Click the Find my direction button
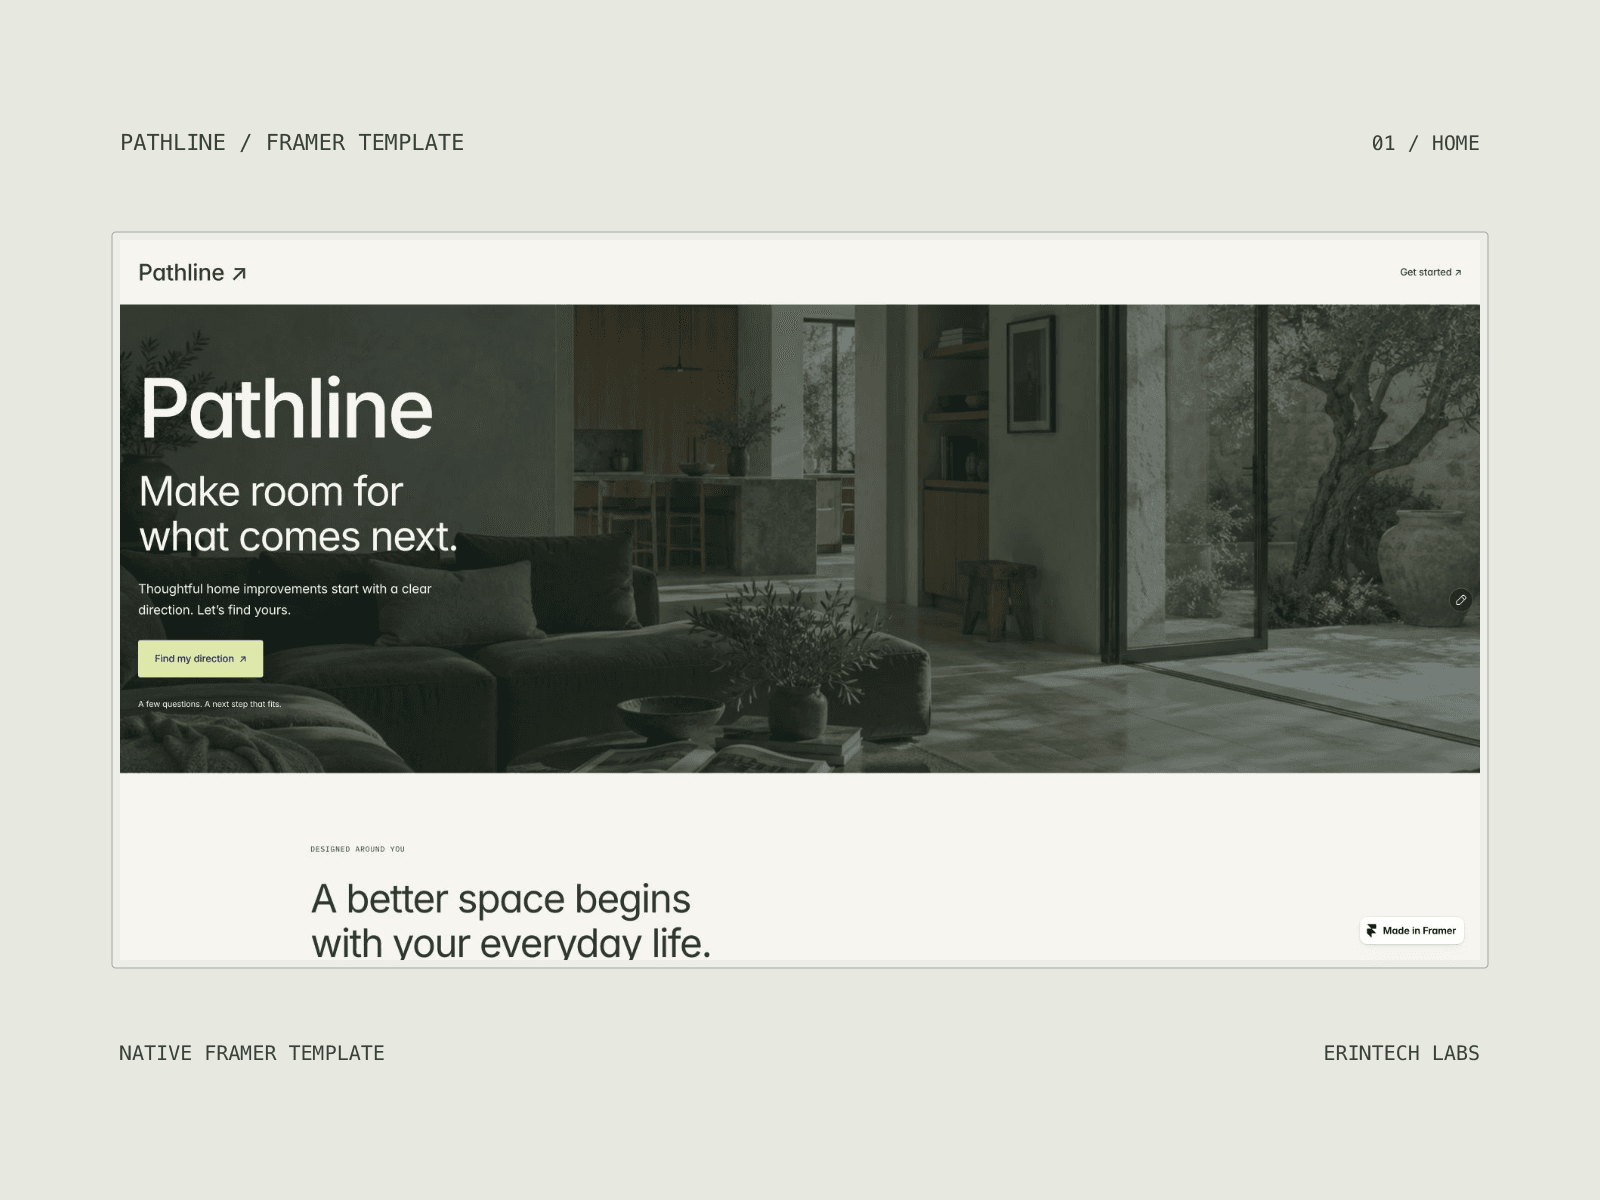The height and width of the screenshot is (1200, 1600). click(x=200, y=659)
